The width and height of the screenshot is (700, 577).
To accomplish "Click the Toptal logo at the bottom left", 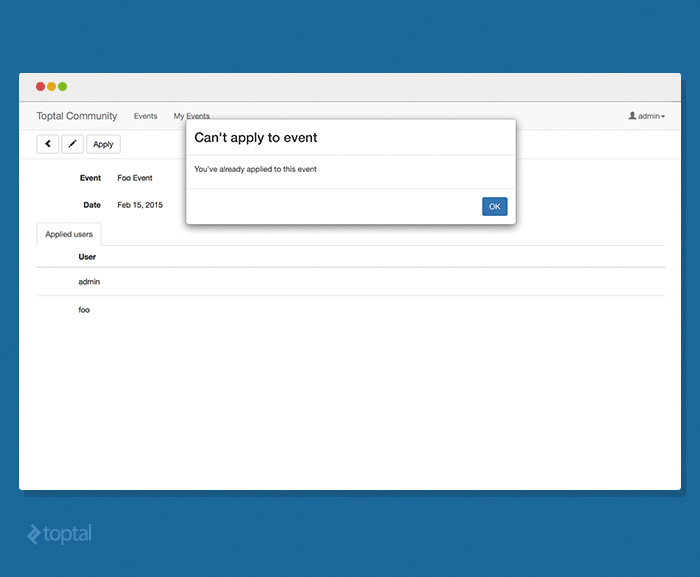I will [59, 534].
